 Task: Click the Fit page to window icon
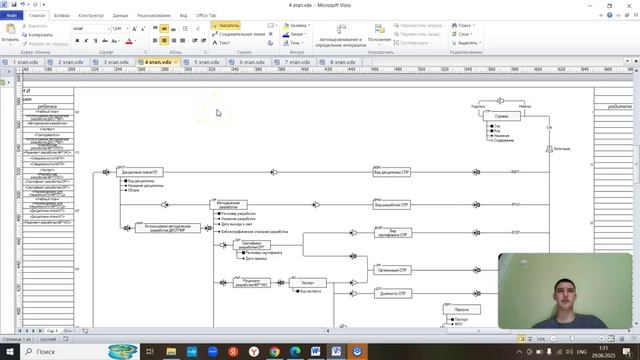(611, 339)
